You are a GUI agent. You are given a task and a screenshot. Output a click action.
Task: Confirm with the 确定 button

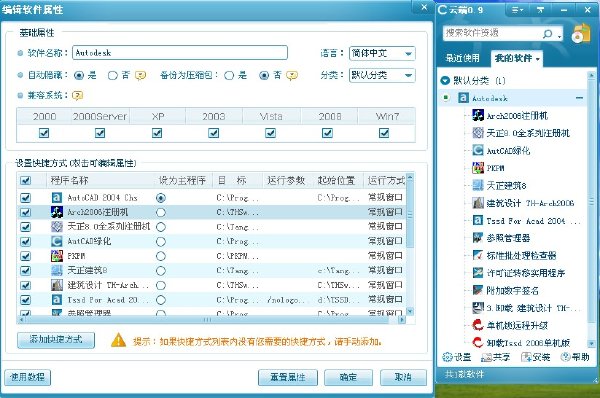[348, 377]
